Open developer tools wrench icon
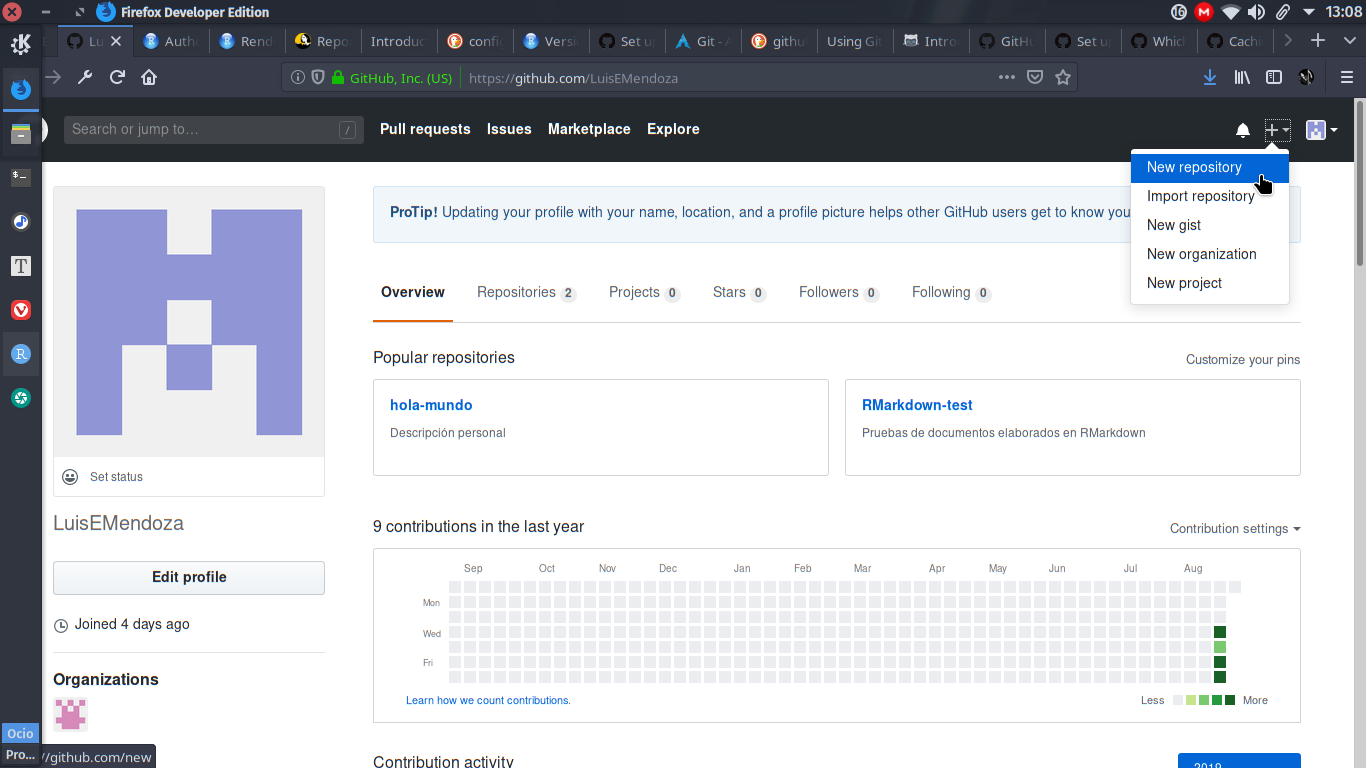 [x=85, y=77]
